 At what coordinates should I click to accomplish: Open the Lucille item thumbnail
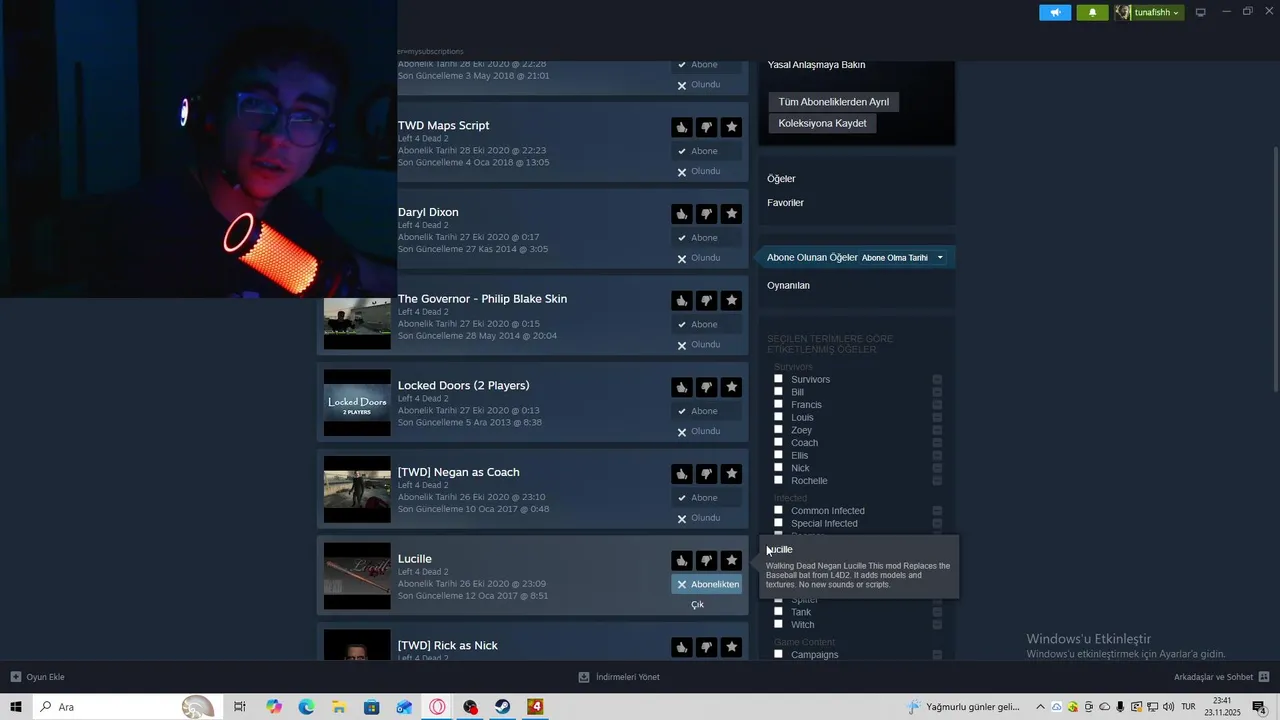point(357,576)
